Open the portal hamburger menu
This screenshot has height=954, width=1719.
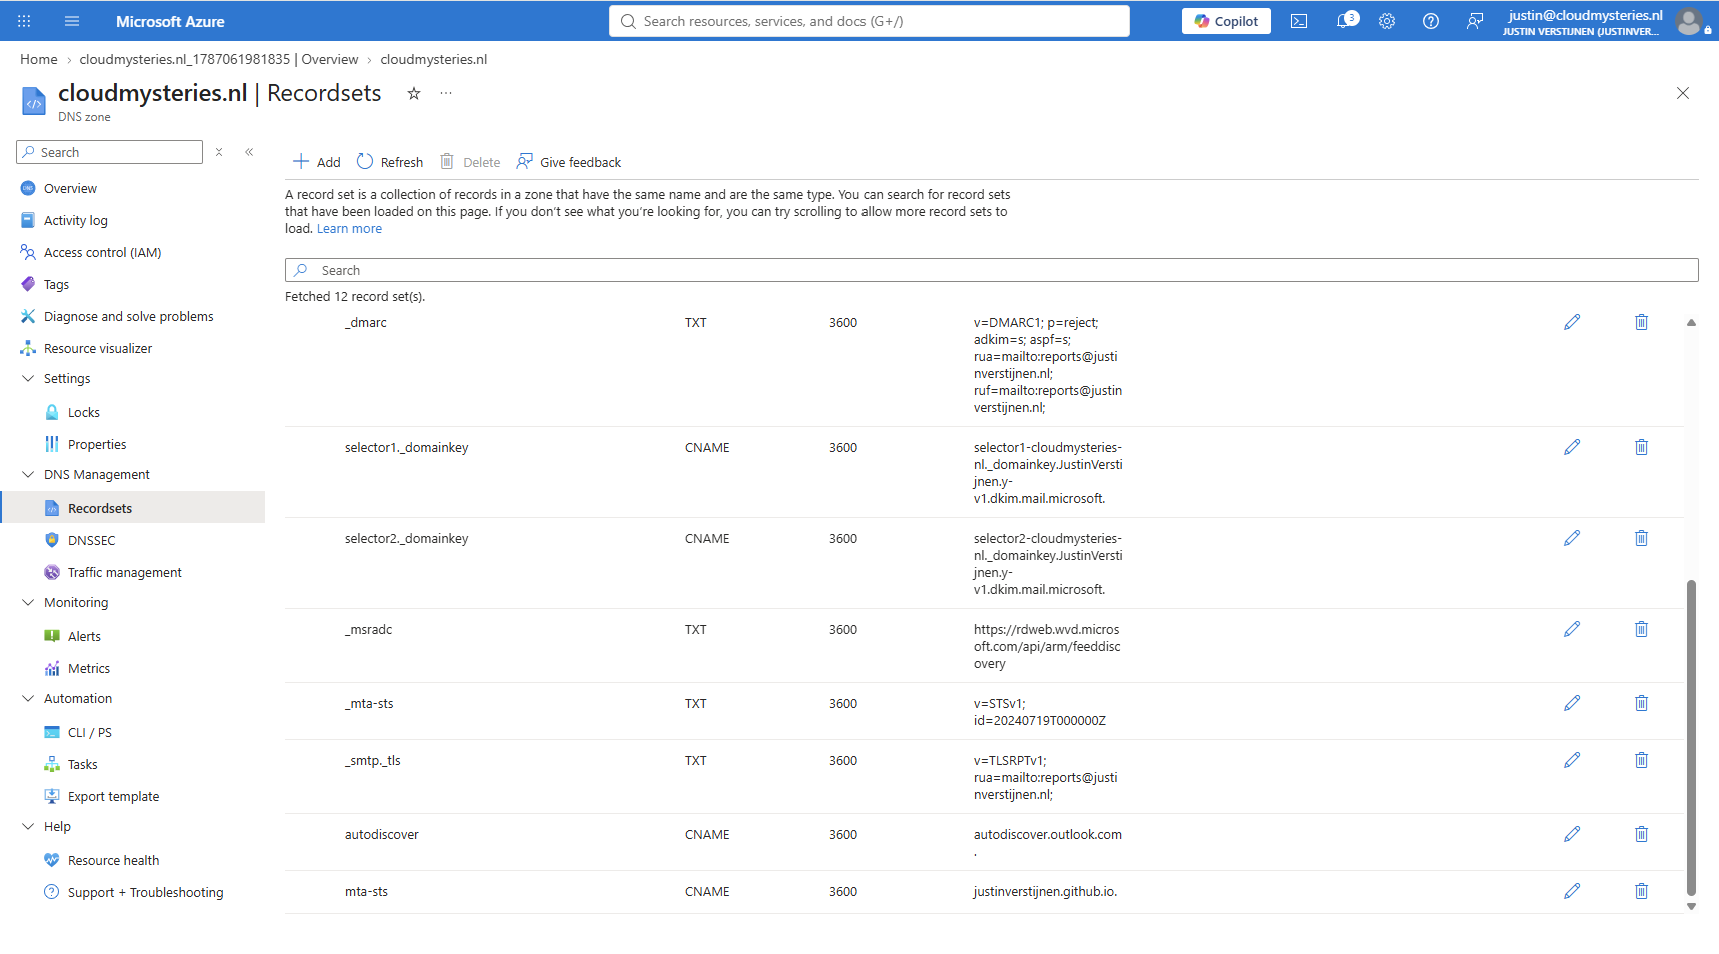tap(72, 21)
